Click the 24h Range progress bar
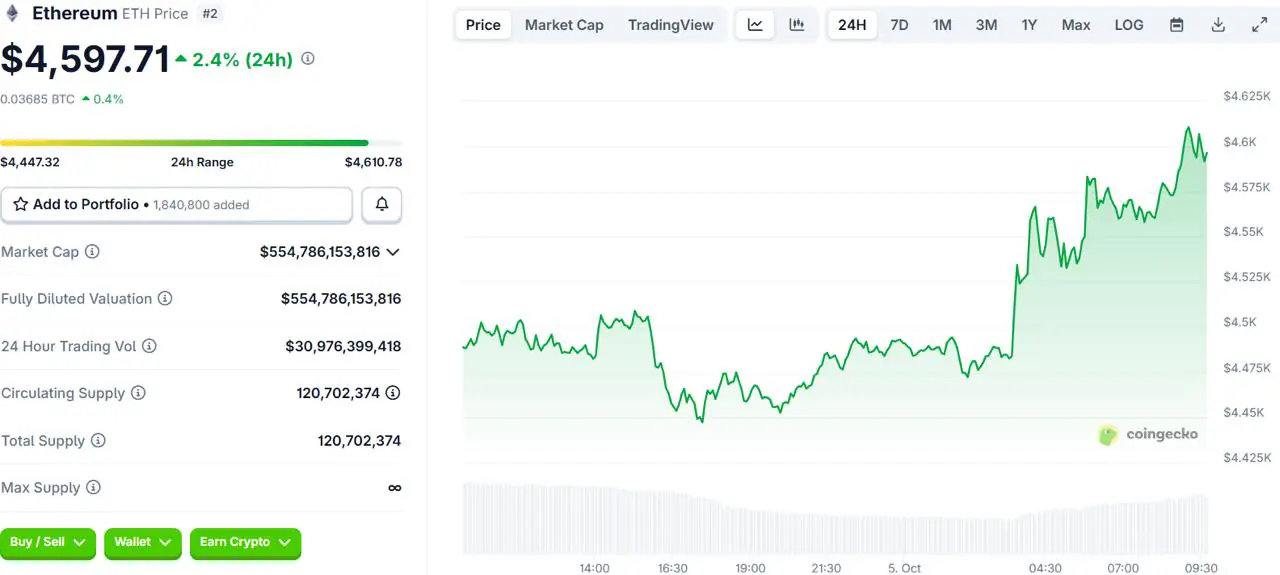This screenshot has height=575, width=1280. [200, 143]
